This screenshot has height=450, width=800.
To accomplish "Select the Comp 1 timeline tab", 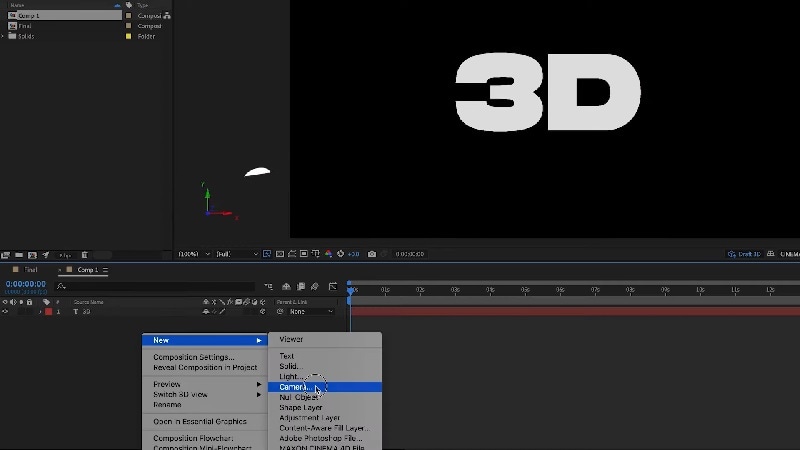I will pyautogui.click(x=87, y=269).
